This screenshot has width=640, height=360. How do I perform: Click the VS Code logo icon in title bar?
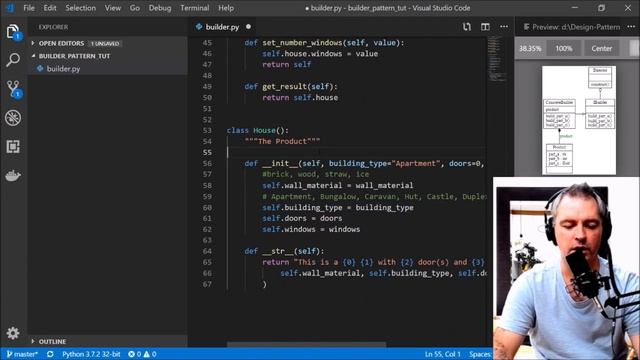click(10, 8)
